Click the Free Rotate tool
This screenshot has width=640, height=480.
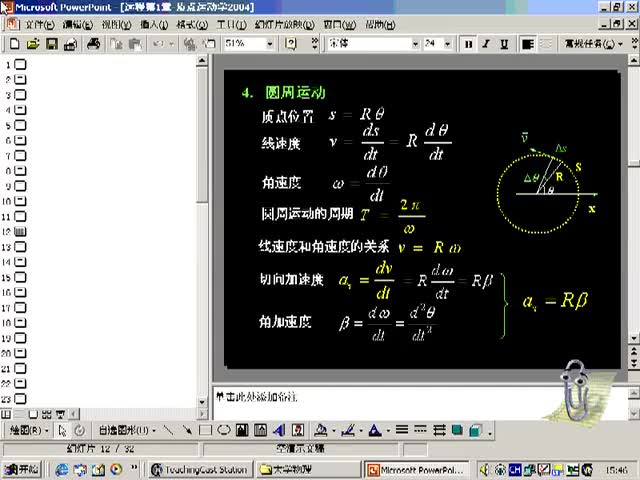tap(80, 430)
